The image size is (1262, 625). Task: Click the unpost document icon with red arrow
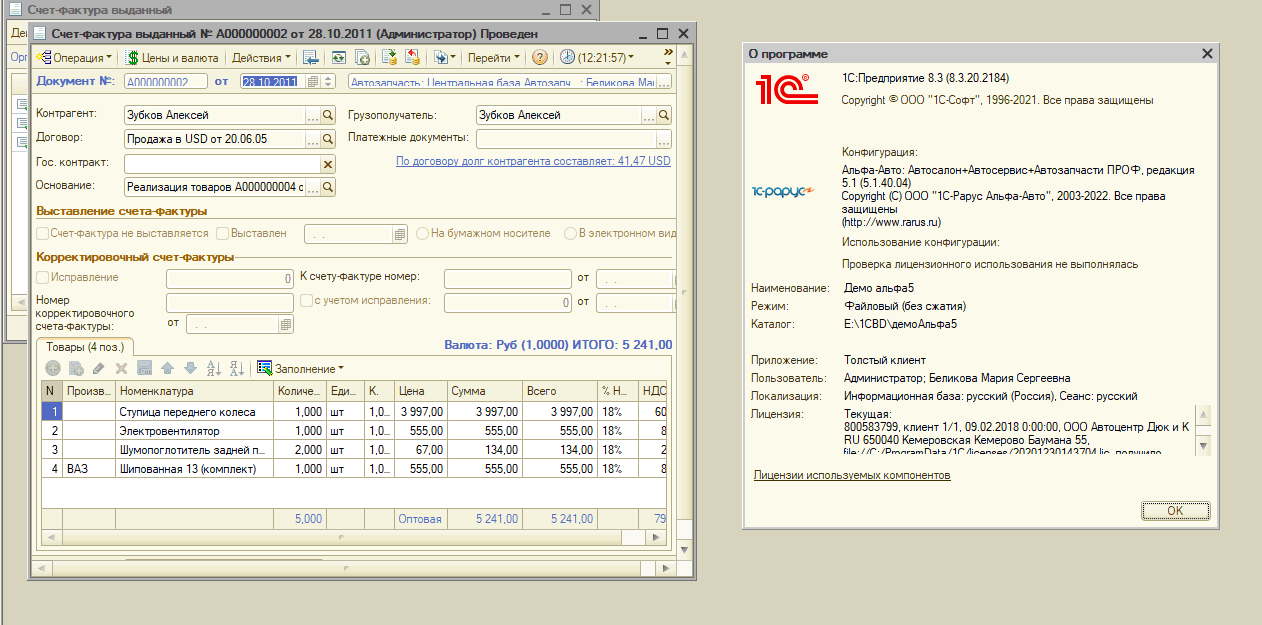pyautogui.click(x=412, y=57)
